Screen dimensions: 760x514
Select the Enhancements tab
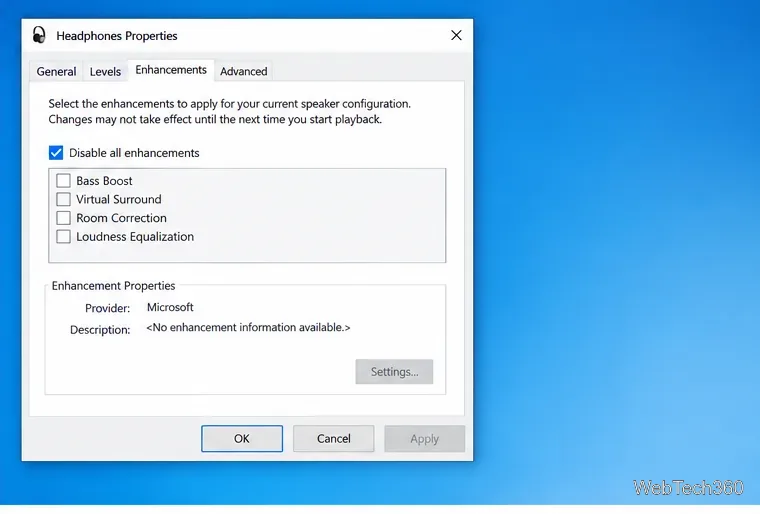click(x=171, y=70)
